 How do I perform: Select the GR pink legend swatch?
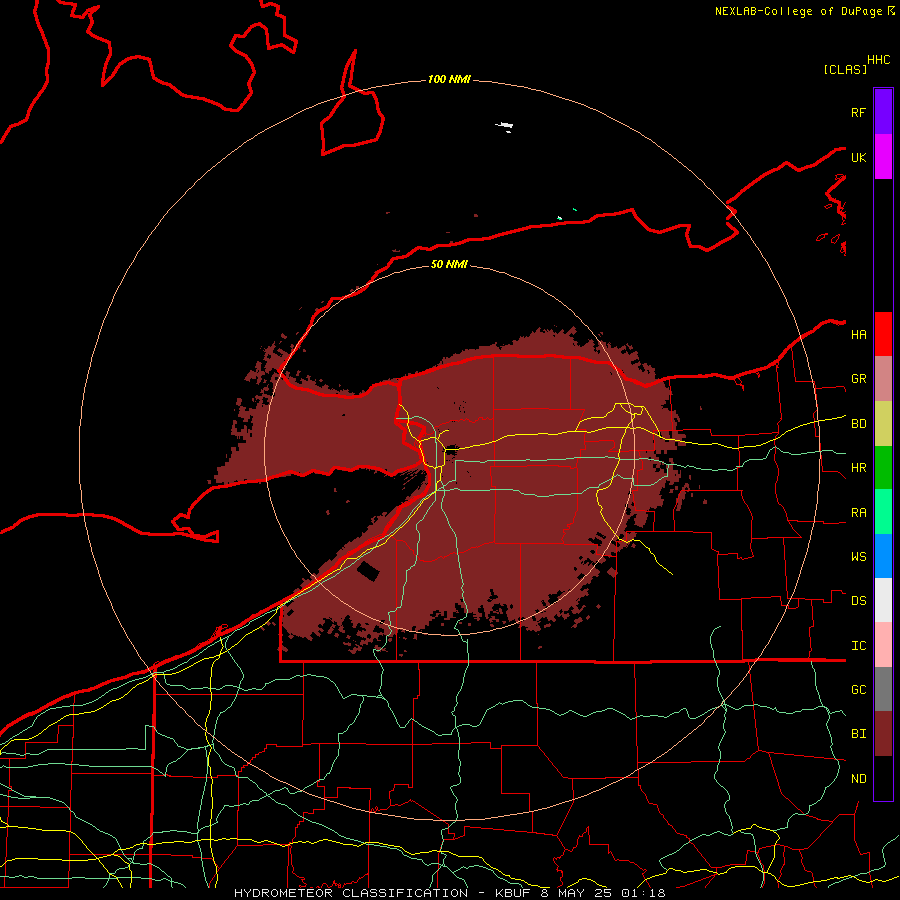pyautogui.click(x=883, y=379)
